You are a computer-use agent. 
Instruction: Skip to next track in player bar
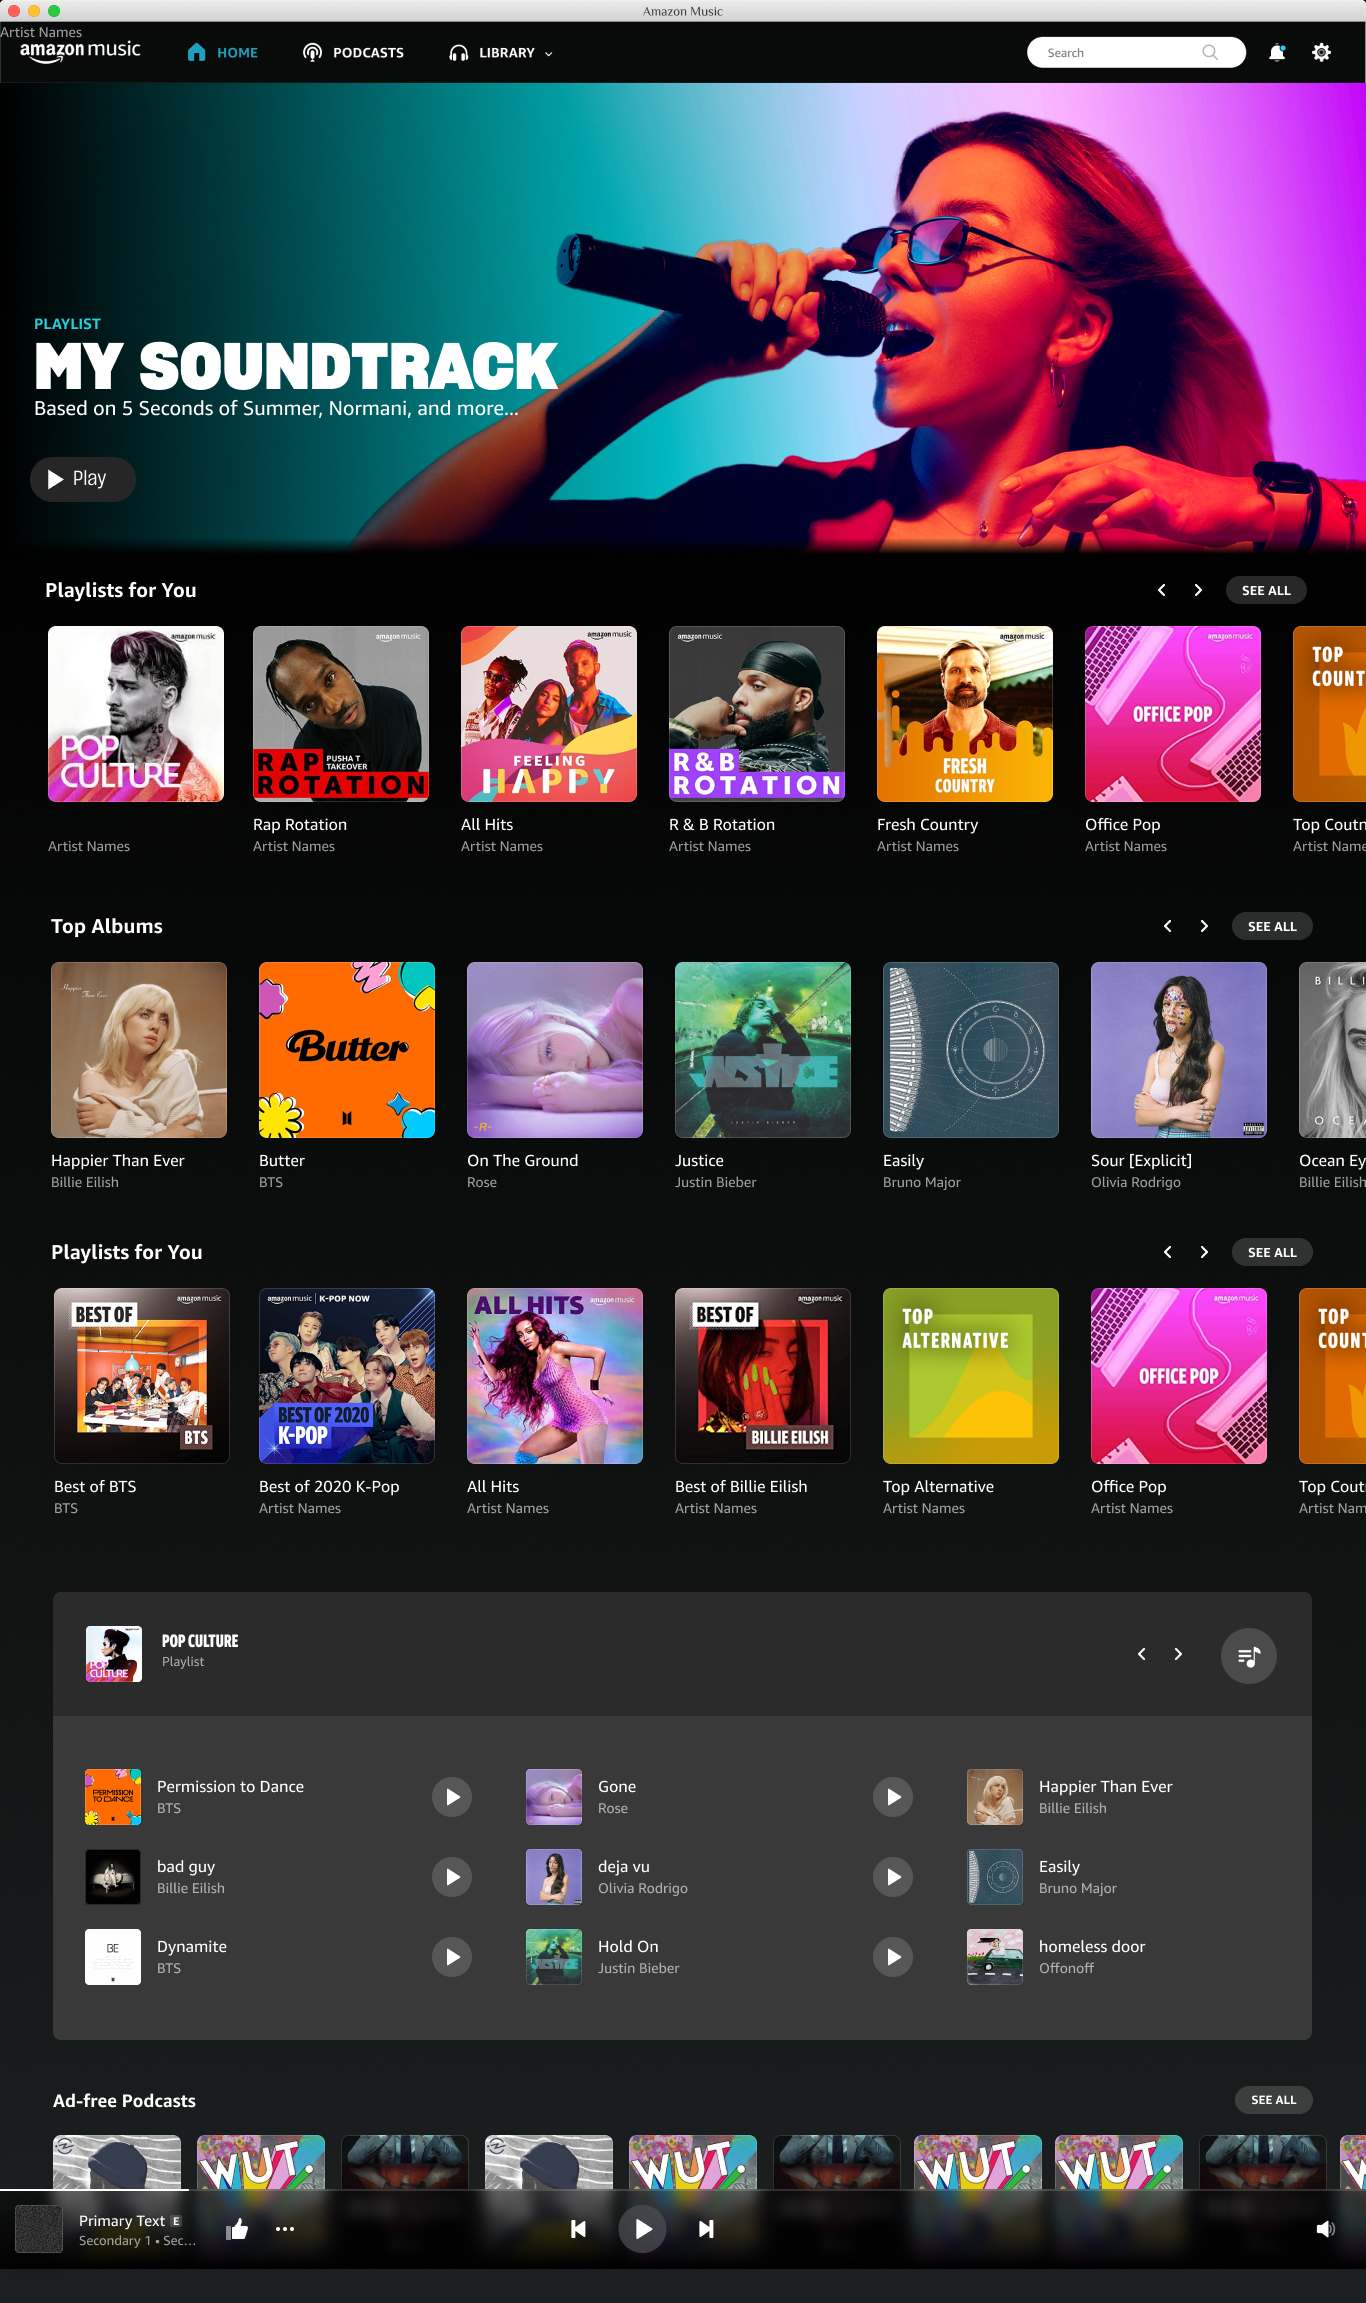pyautogui.click(x=706, y=2228)
